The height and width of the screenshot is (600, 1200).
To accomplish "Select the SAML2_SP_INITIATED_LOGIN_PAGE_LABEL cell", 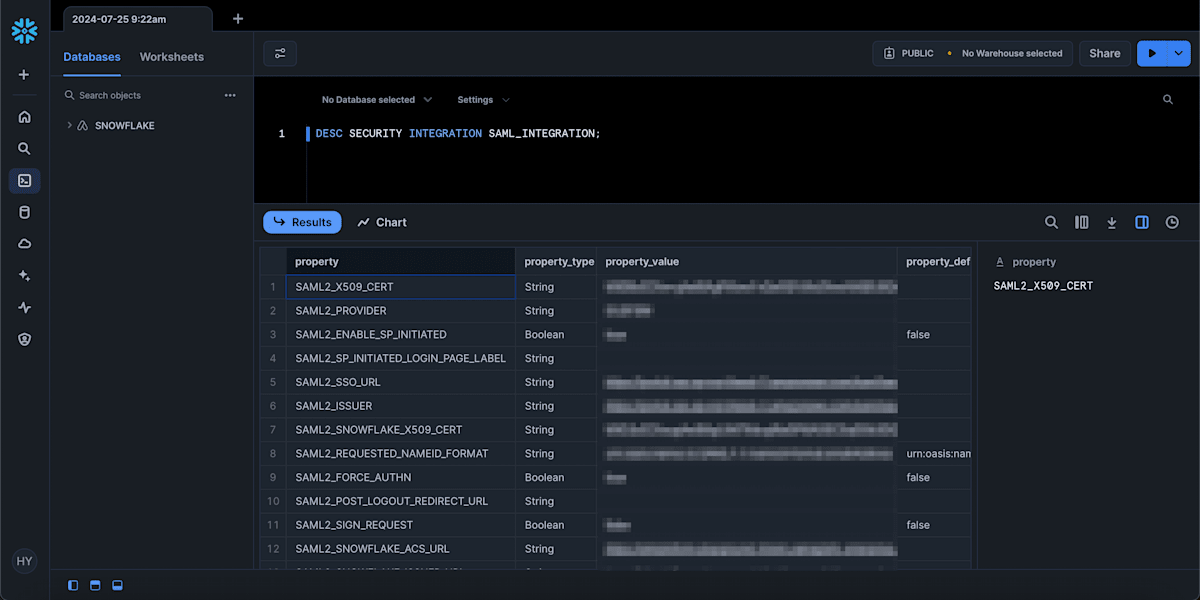I will (401, 358).
